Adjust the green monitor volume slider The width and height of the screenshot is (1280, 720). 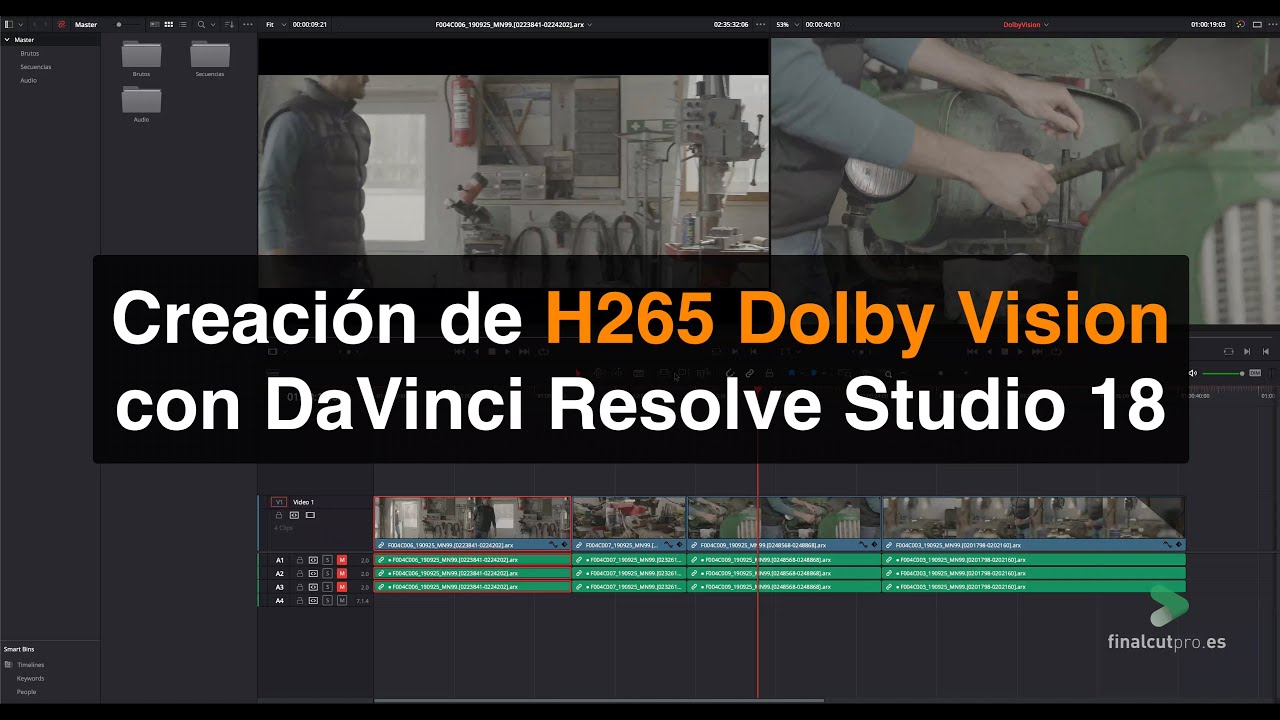tap(1223, 373)
